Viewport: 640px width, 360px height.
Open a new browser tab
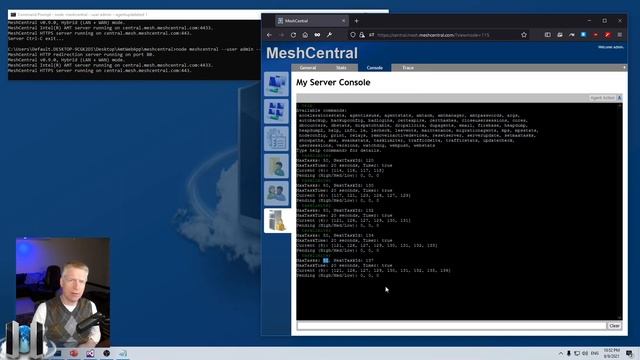coord(356,21)
